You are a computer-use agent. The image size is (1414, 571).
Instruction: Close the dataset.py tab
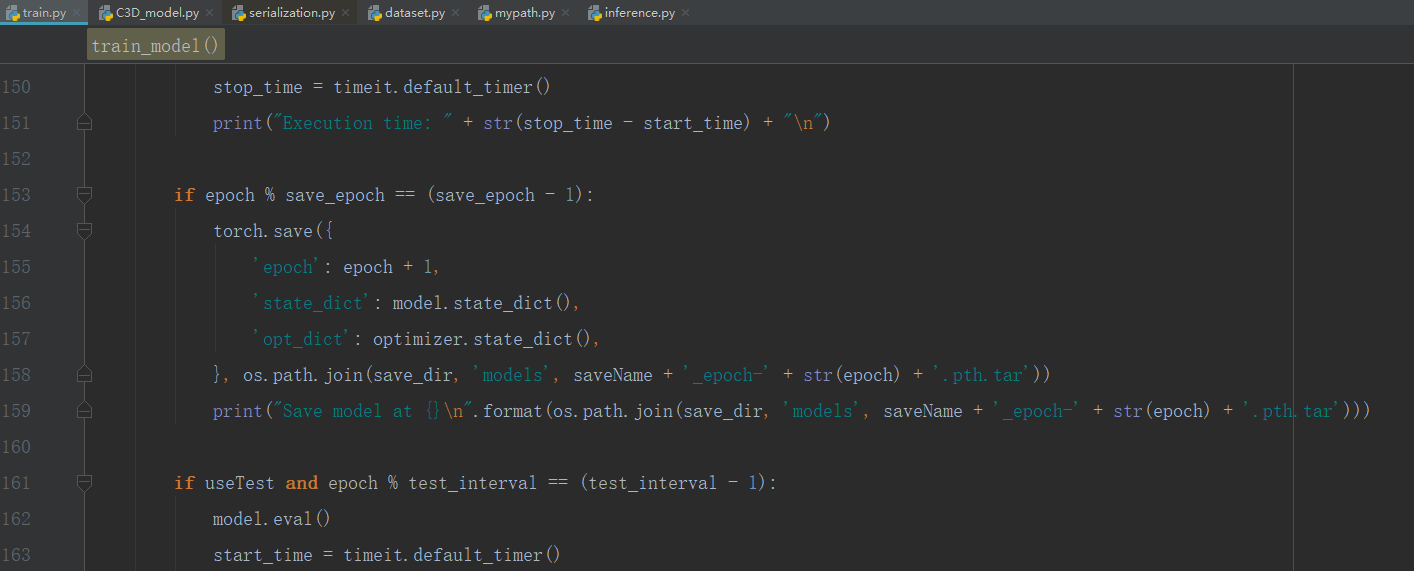456,14
